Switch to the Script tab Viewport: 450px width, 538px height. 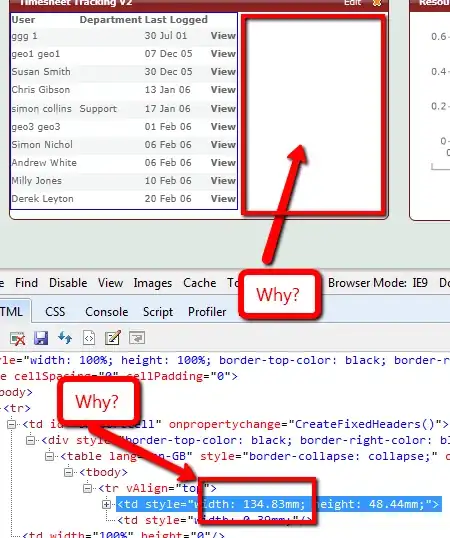[x=158, y=312]
